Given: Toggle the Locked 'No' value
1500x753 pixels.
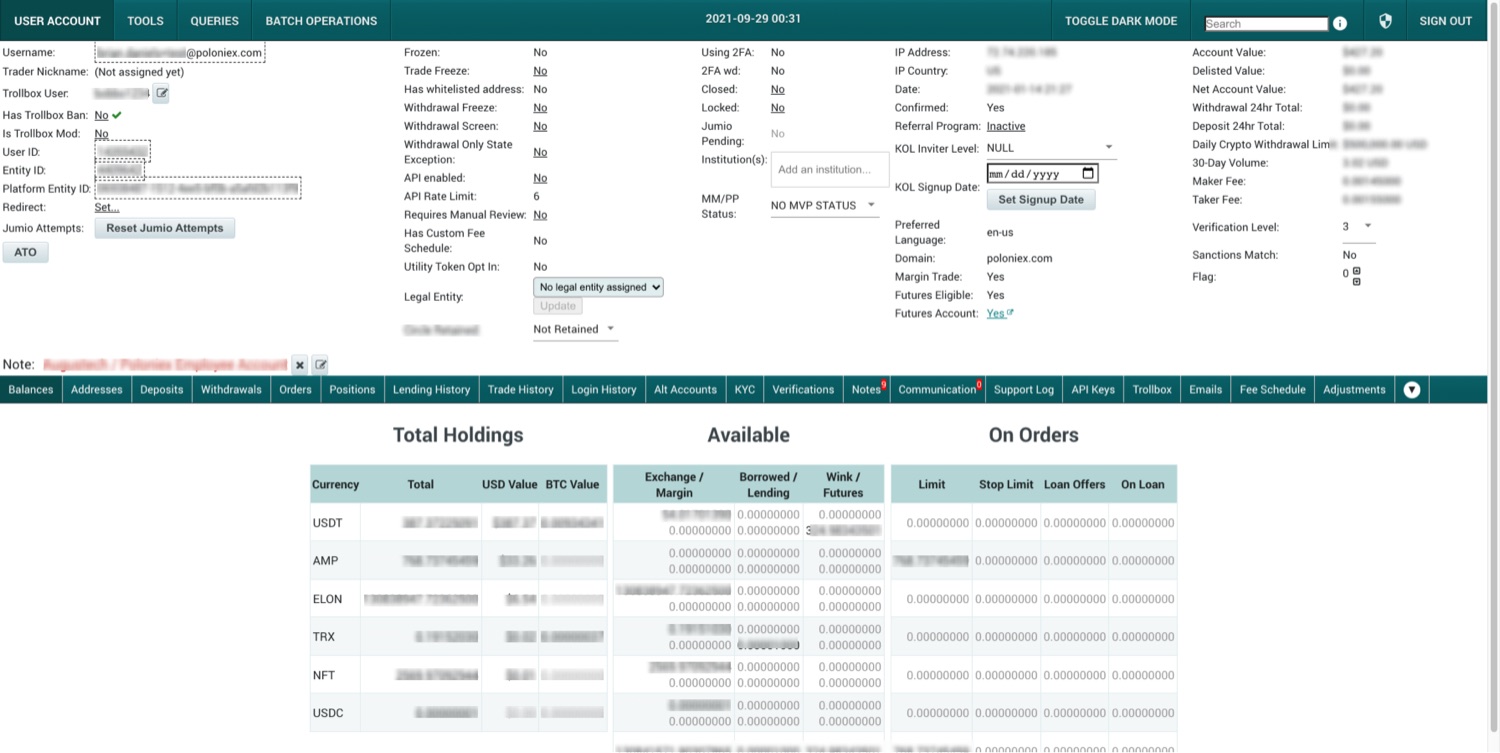Looking at the screenshot, I should click(x=778, y=108).
